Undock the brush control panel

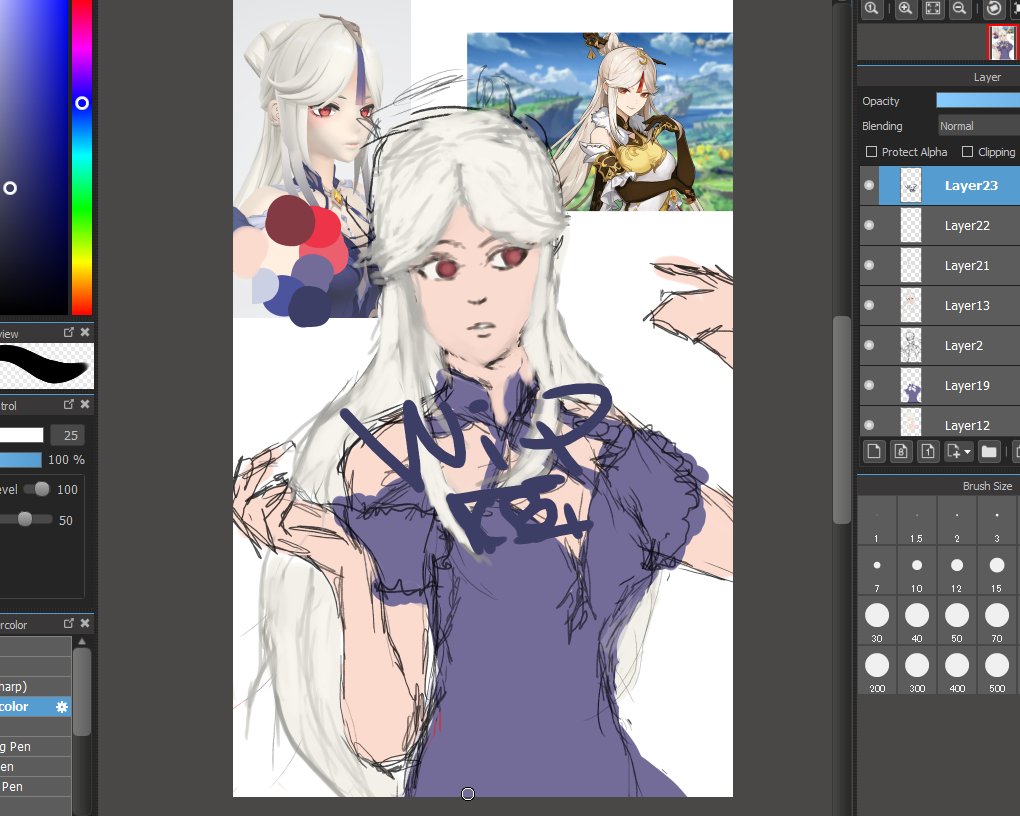coord(68,405)
